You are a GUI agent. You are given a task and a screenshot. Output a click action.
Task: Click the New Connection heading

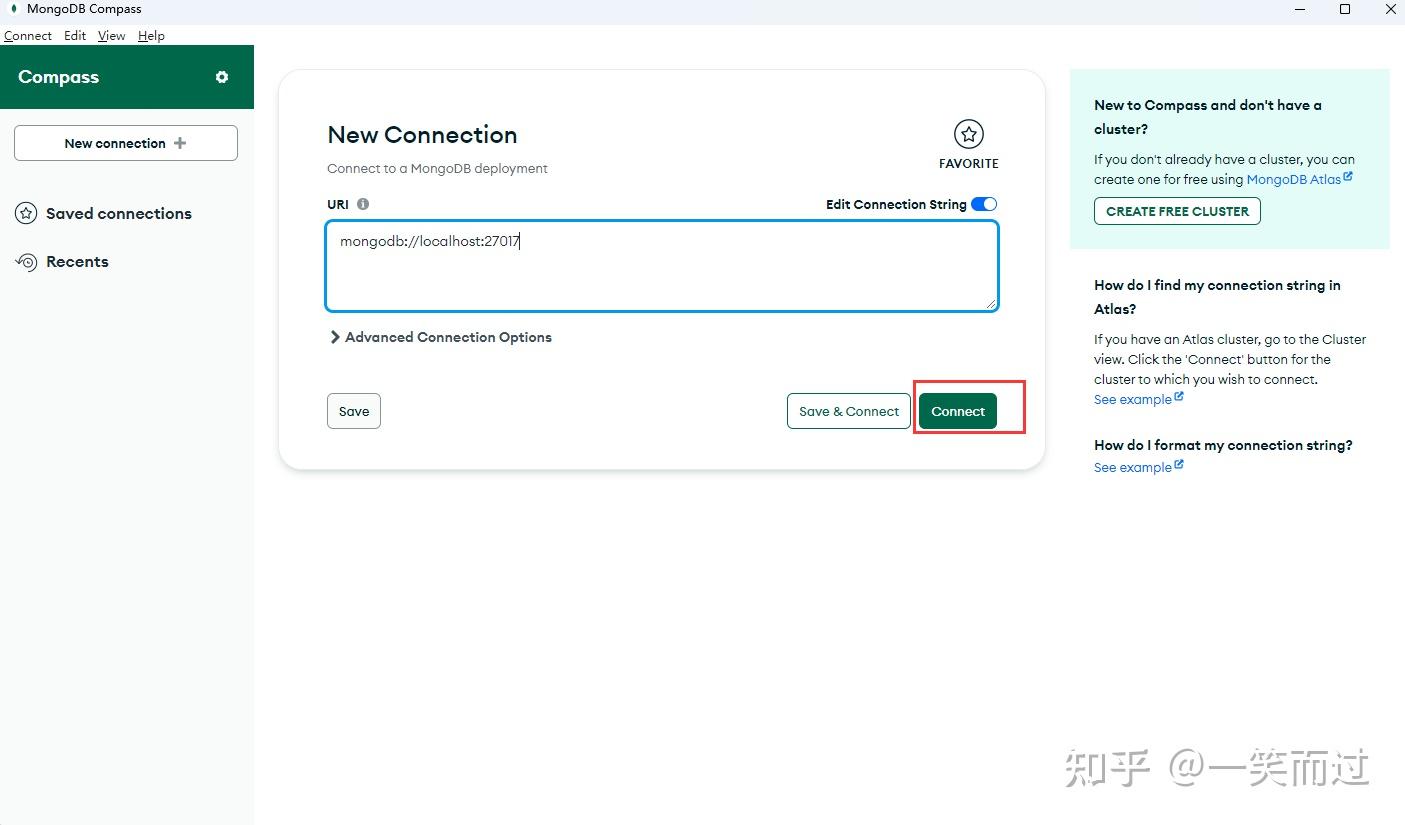[x=422, y=135]
